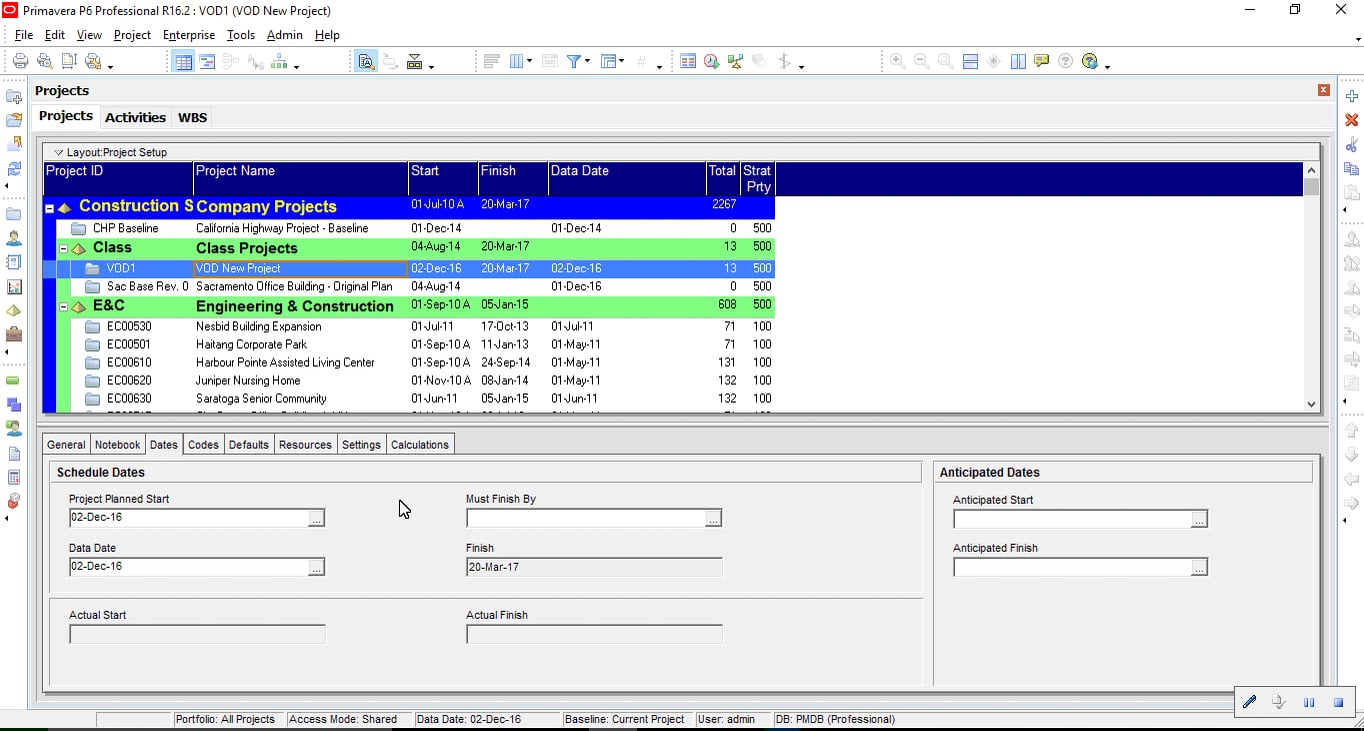The height and width of the screenshot is (731, 1364).
Task: Expand the Layout: Project Setup dropdown
Action: [59, 152]
